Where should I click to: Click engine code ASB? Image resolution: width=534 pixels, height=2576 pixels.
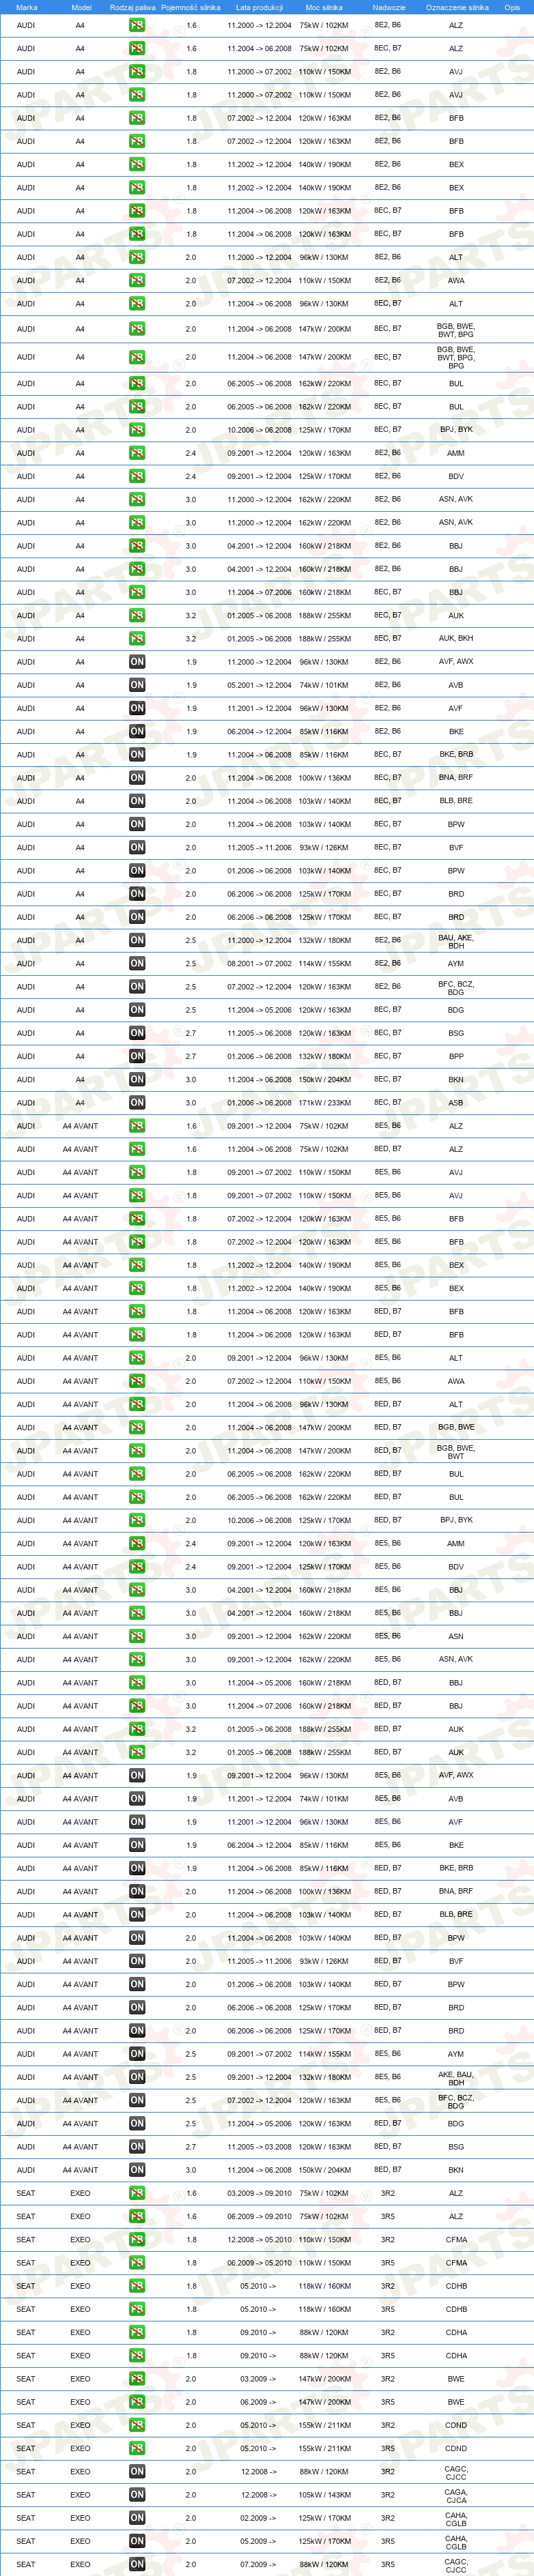456,1103
